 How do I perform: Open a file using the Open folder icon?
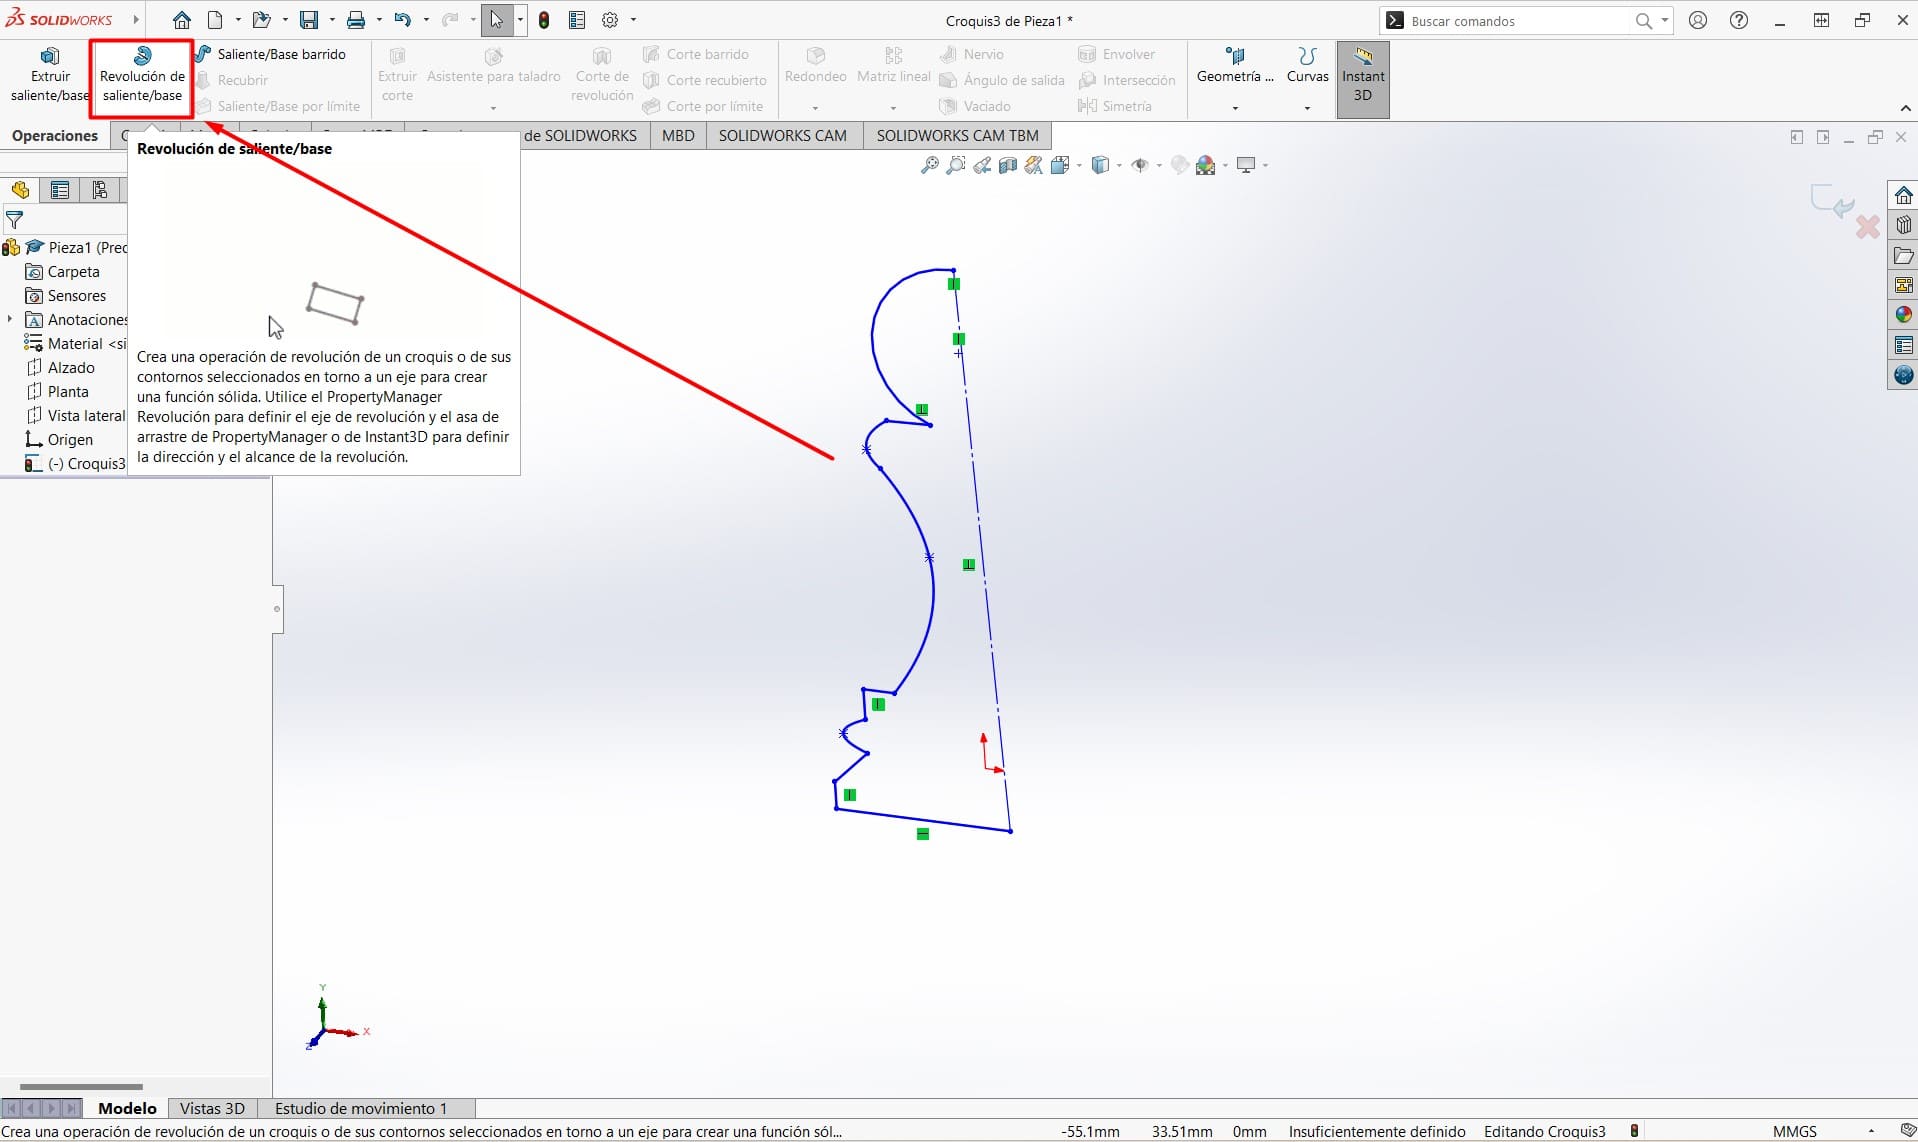tap(261, 20)
